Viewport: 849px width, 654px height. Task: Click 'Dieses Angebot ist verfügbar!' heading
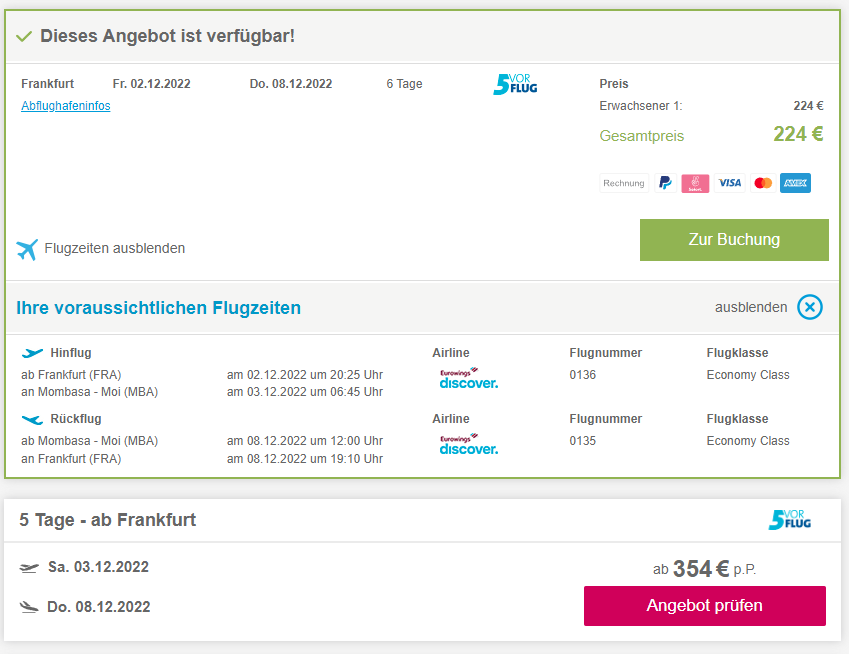(x=167, y=36)
